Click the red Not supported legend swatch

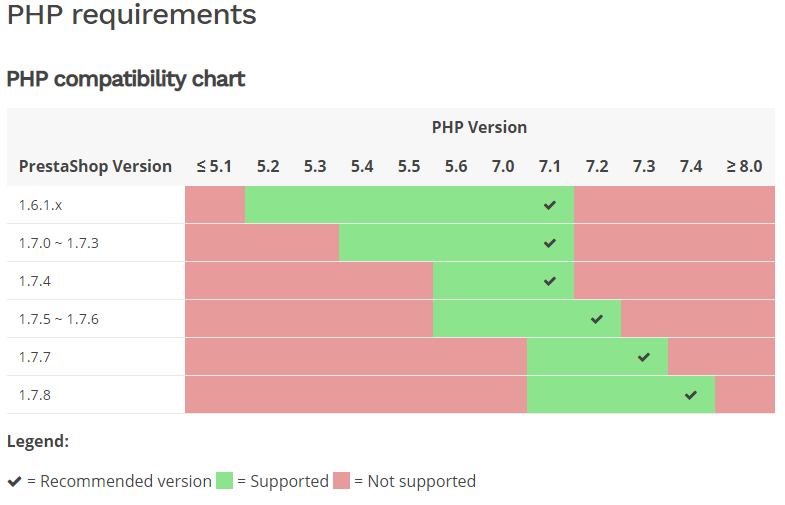point(342,481)
